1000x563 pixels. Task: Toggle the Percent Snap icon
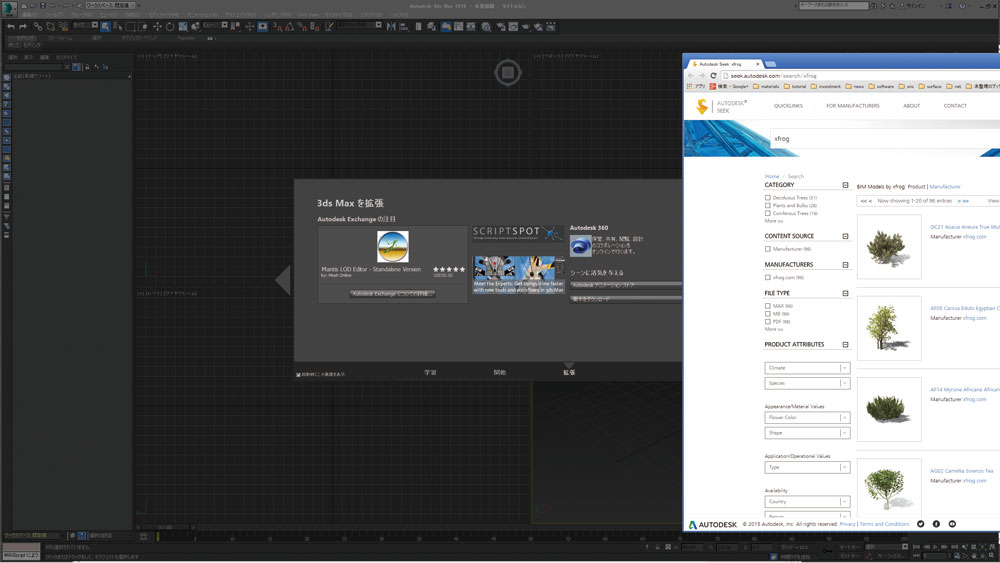click(302, 27)
